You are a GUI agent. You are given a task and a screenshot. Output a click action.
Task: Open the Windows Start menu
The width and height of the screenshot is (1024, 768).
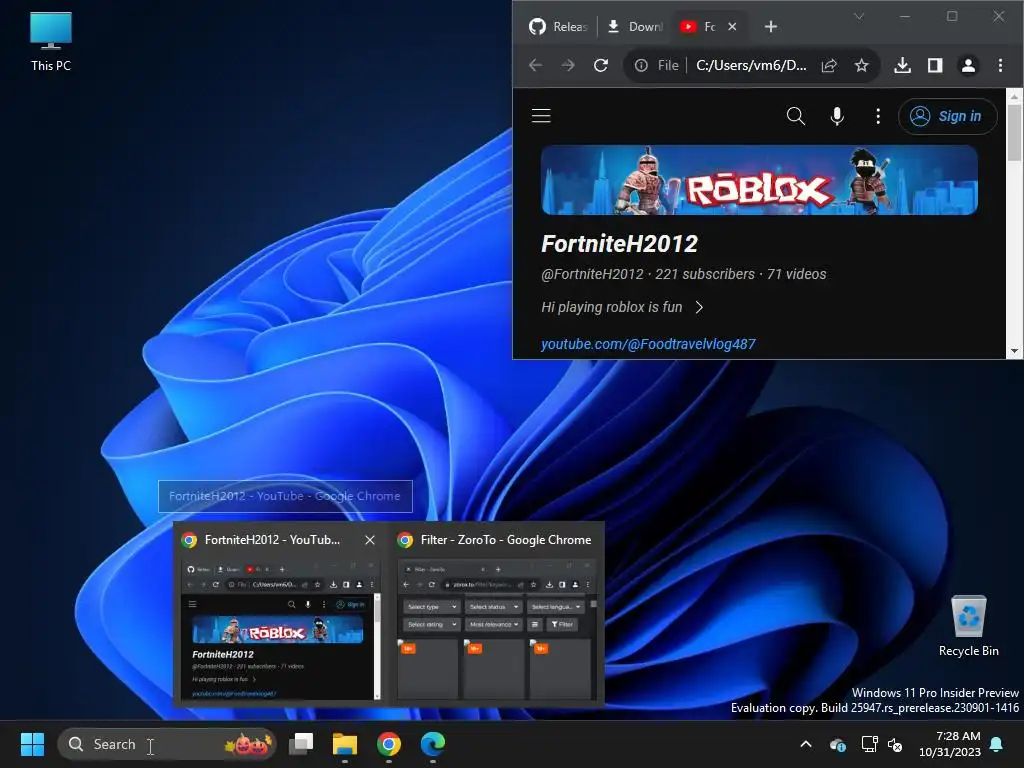point(32,744)
